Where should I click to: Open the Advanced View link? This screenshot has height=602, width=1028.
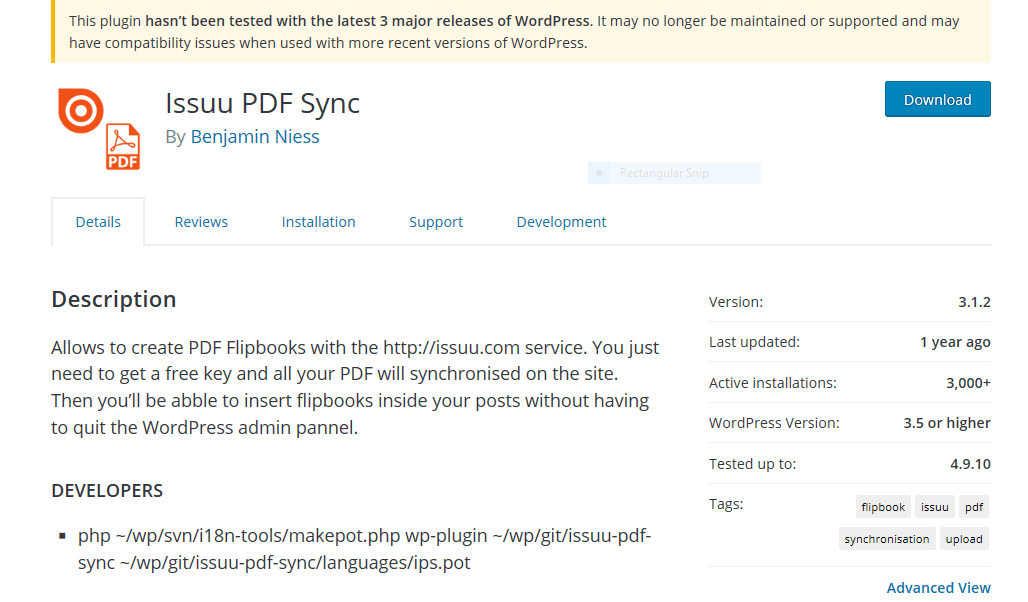(x=938, y=587)
